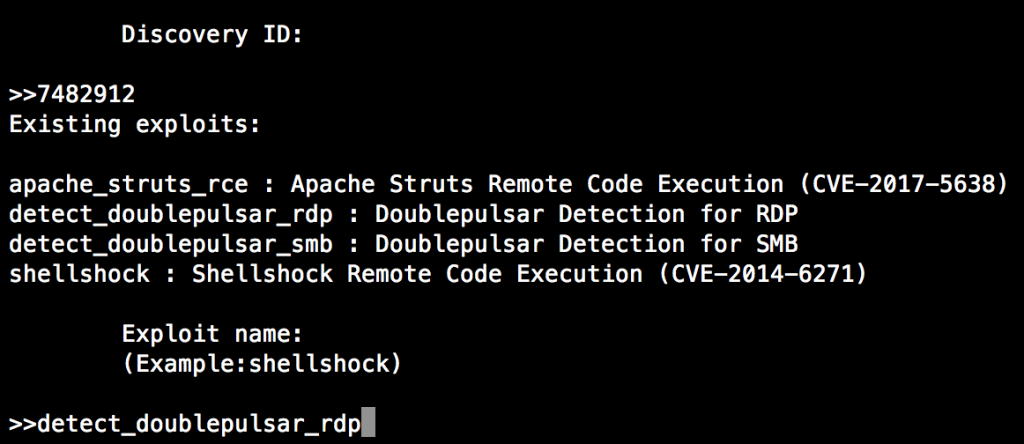The image size is (1024, 444).
Task: Click the Exploit name prompt label
Action: tap(212, 334)
